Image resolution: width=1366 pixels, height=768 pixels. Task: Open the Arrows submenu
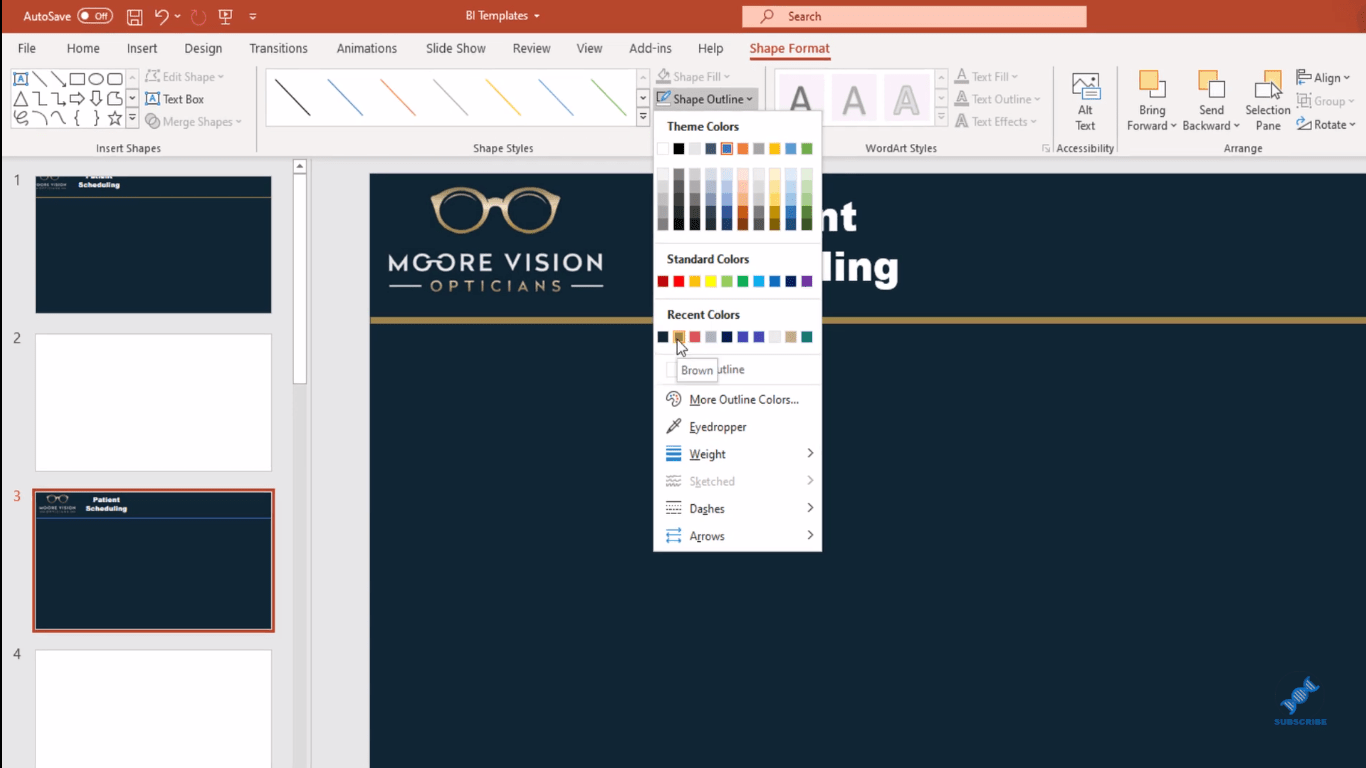(738, 536)
